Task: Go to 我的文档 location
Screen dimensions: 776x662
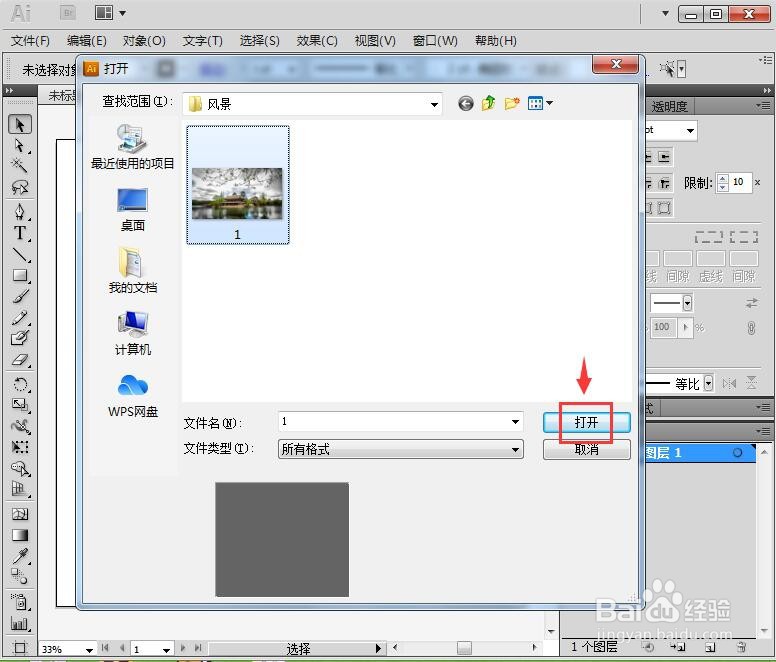Action: pos(132,271)
